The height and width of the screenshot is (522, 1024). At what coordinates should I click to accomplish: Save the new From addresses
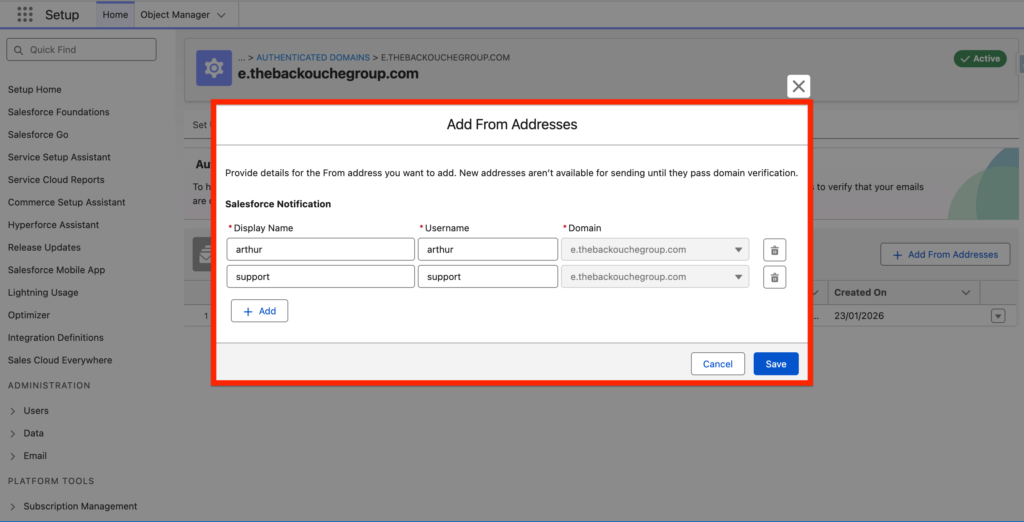776,364
